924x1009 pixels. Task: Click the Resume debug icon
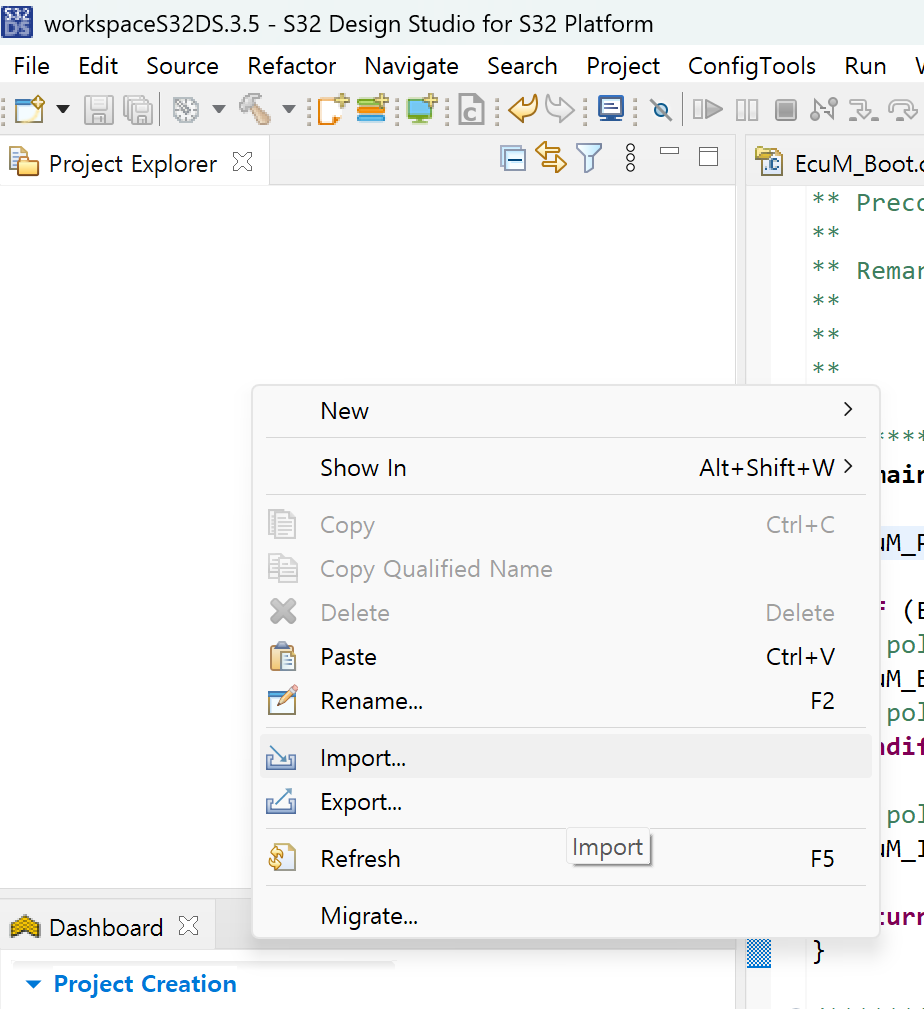coord(707,109)
